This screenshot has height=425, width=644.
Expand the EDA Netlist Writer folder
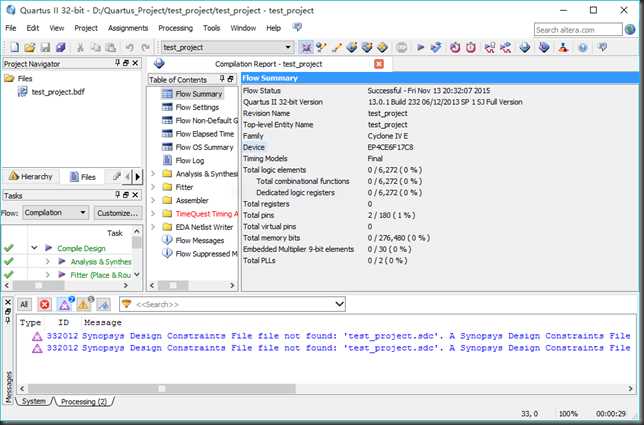pos(153,227)
